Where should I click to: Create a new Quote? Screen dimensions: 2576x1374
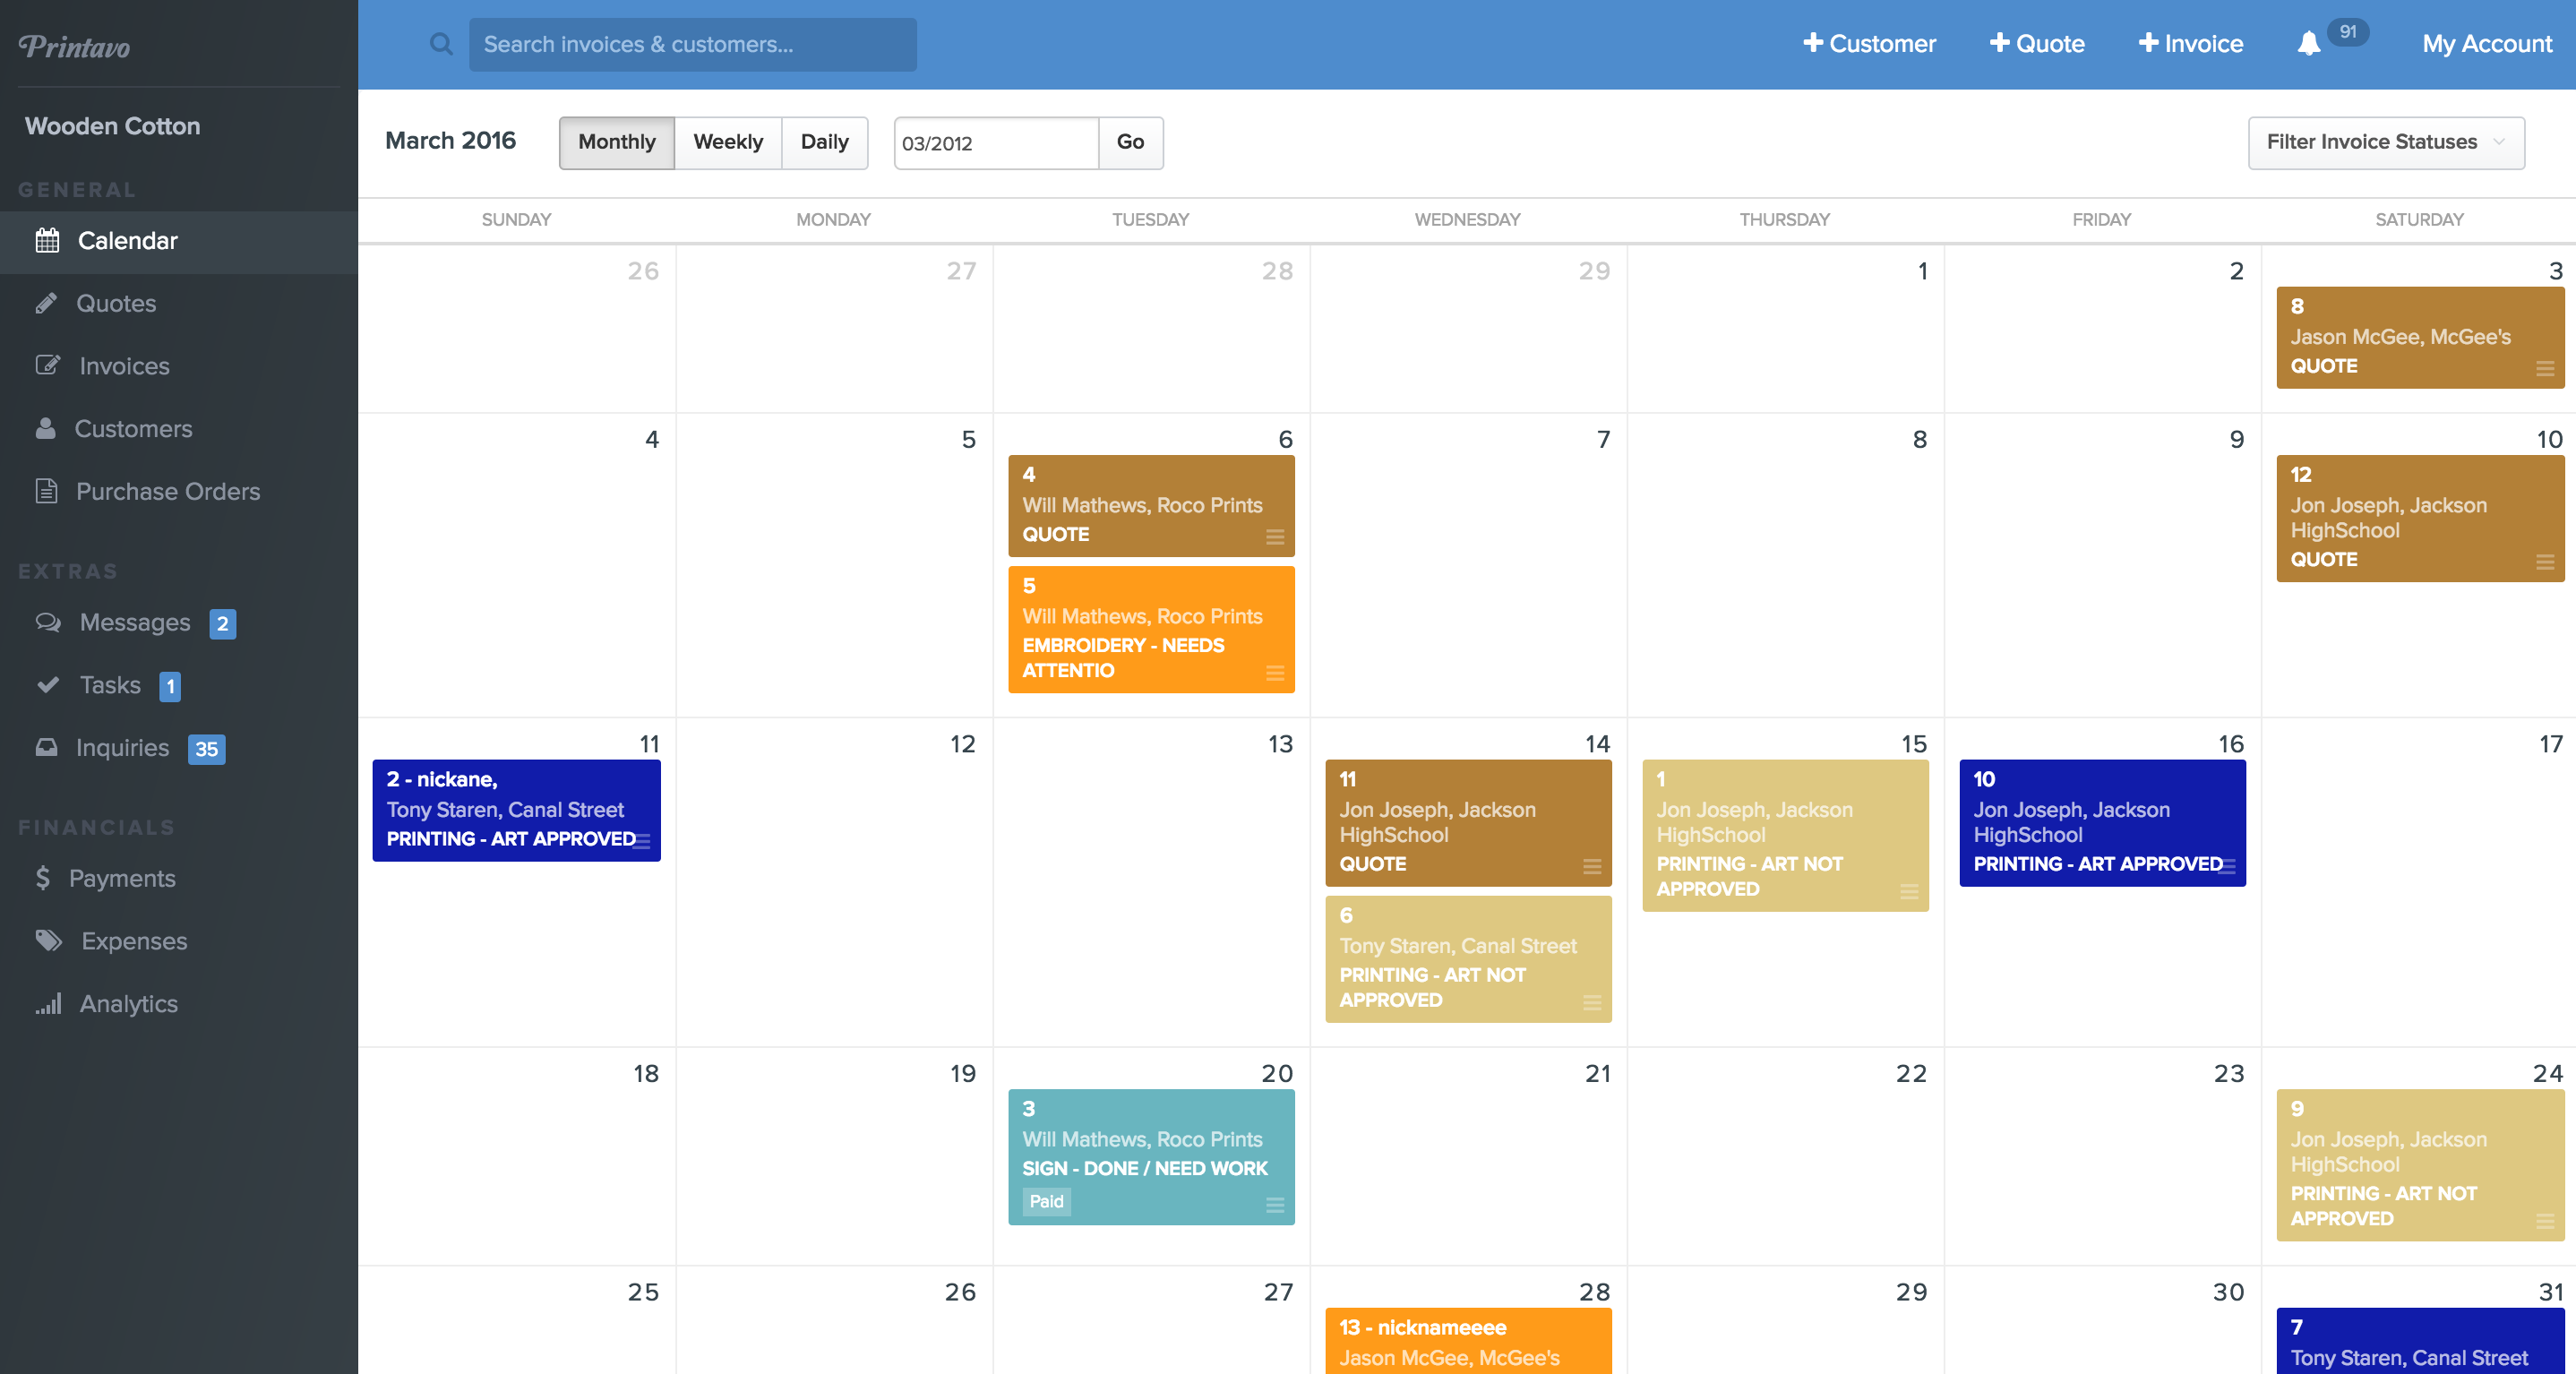point(2037,44)
